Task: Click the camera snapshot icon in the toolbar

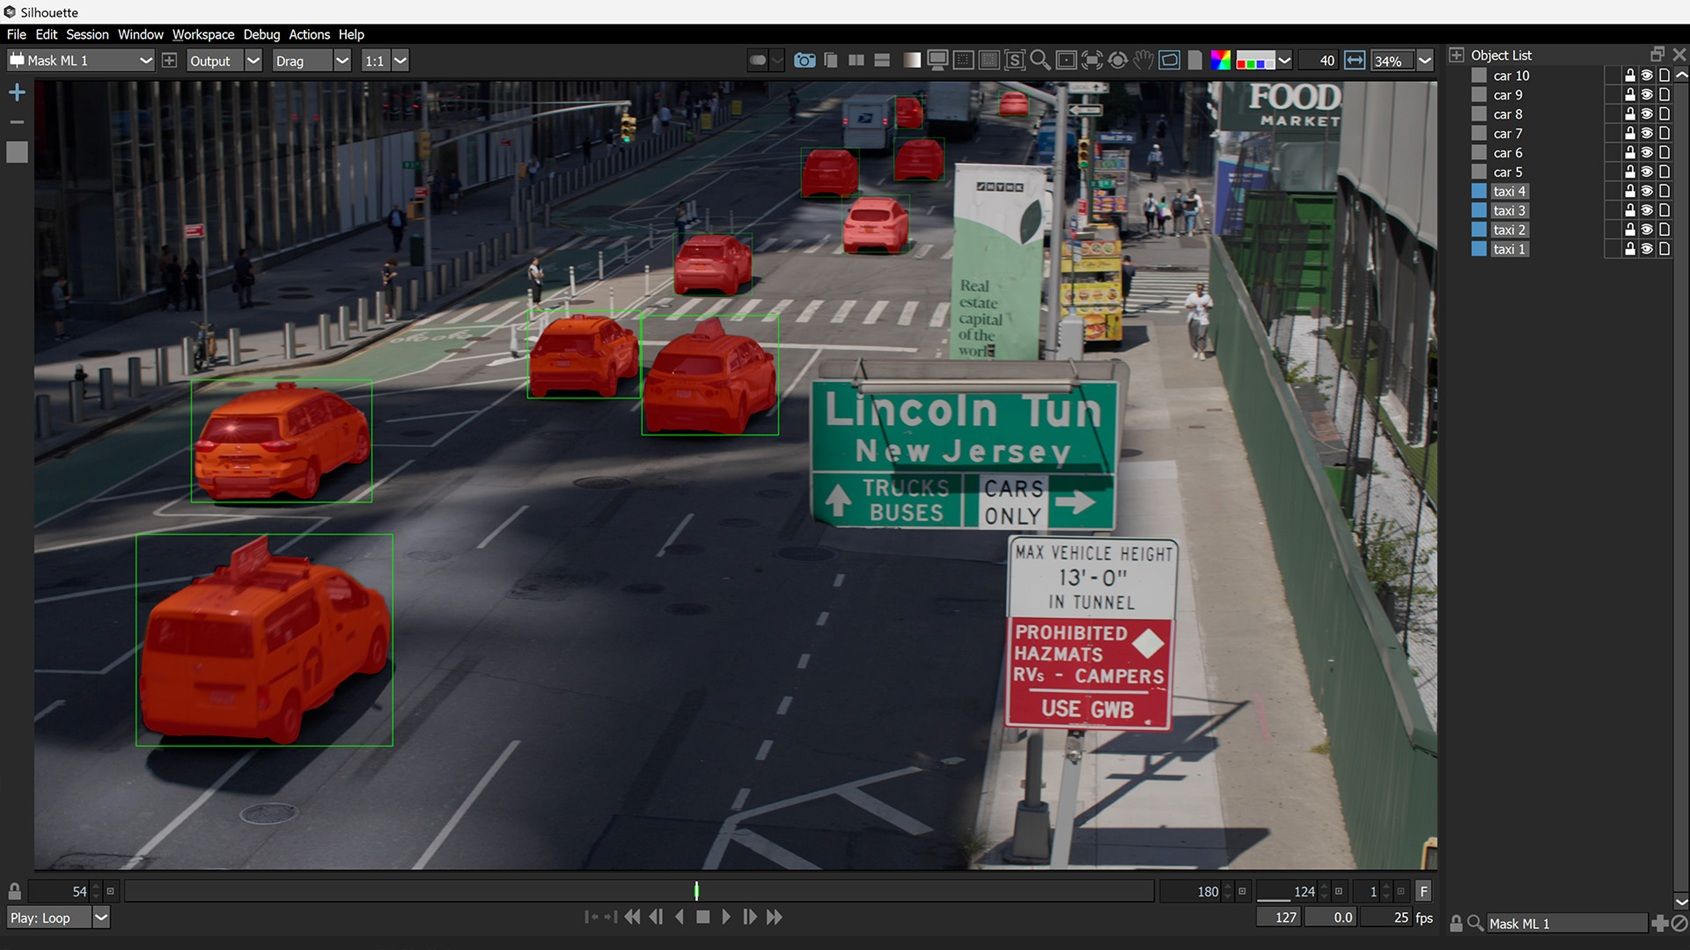Action: (804, 61)
